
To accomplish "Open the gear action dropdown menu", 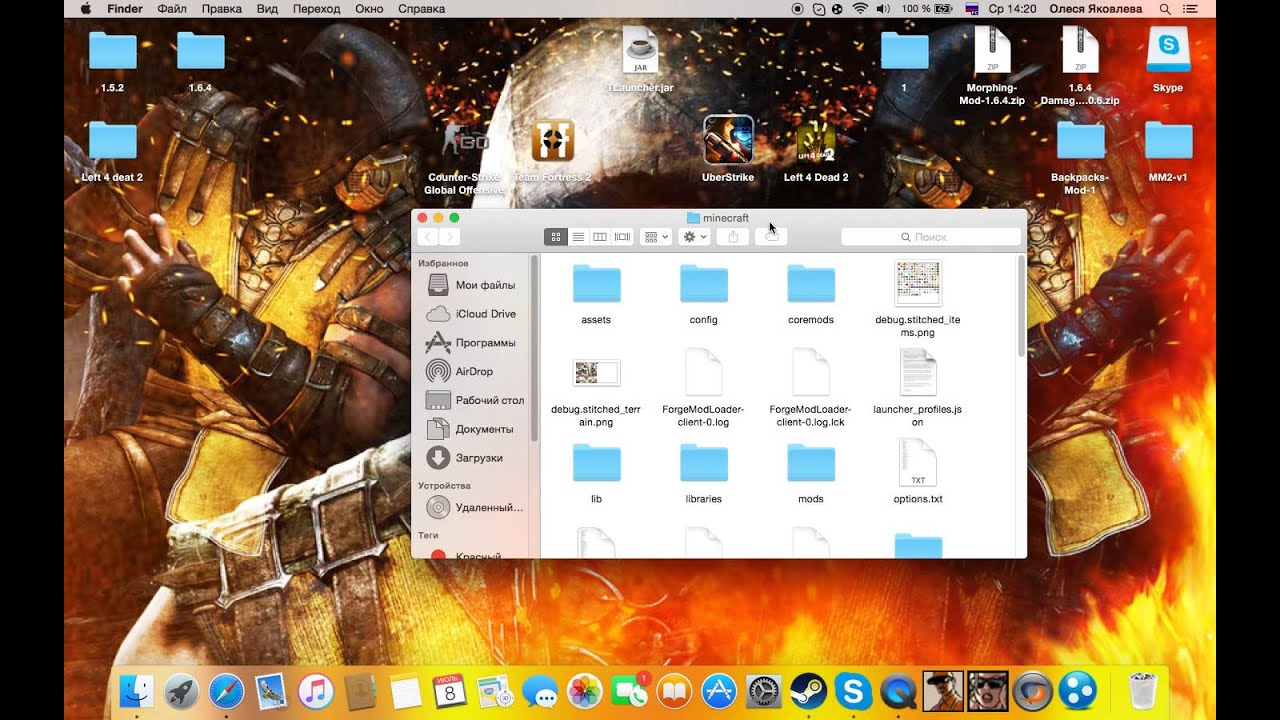I will point(694,237).
